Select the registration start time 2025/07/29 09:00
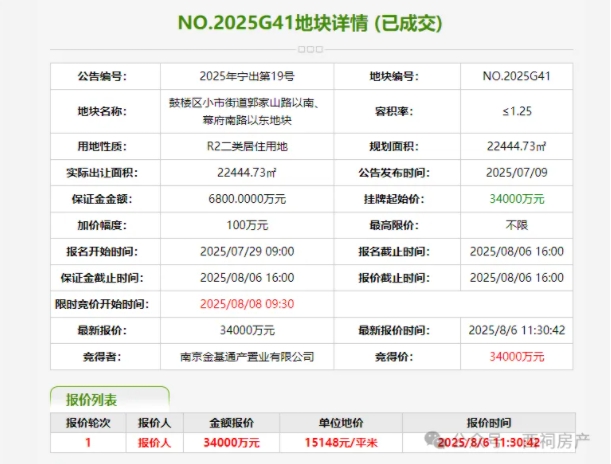The width and height of the screenshot is (611, 464). click(x=247, y=250)
